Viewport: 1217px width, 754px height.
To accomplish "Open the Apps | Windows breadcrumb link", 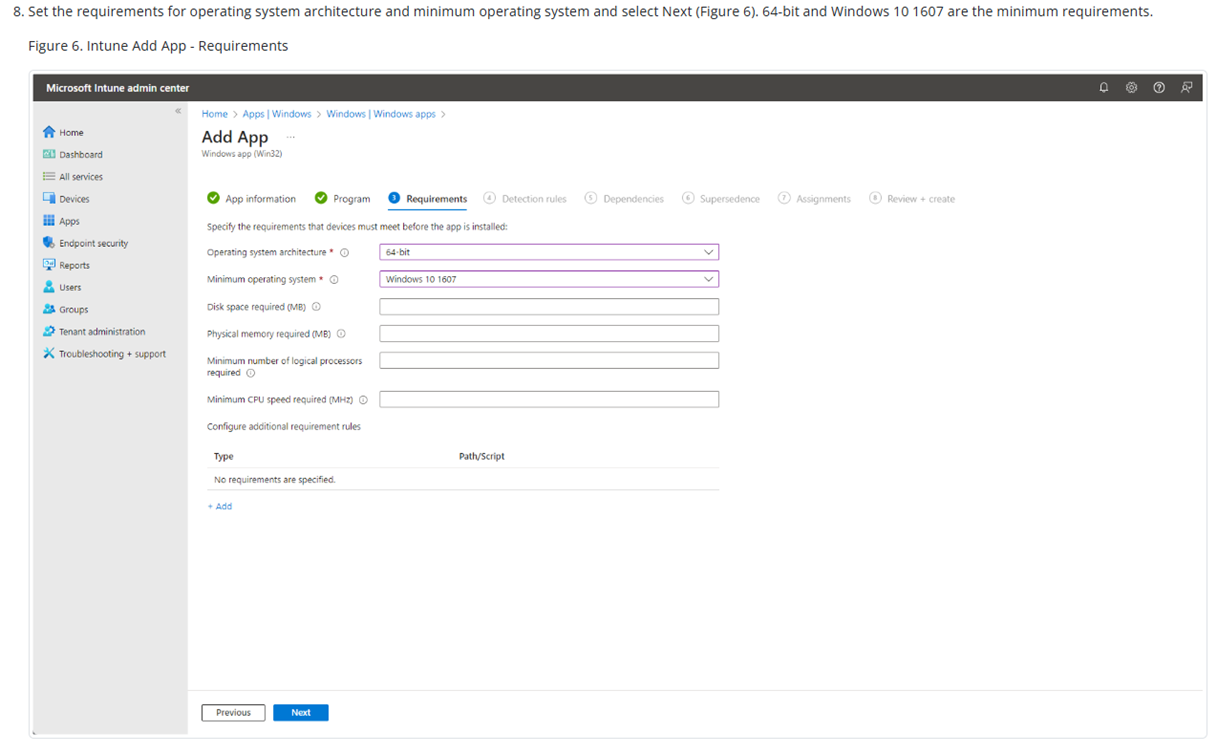I will pyautogui.click(x=277, y=114).
